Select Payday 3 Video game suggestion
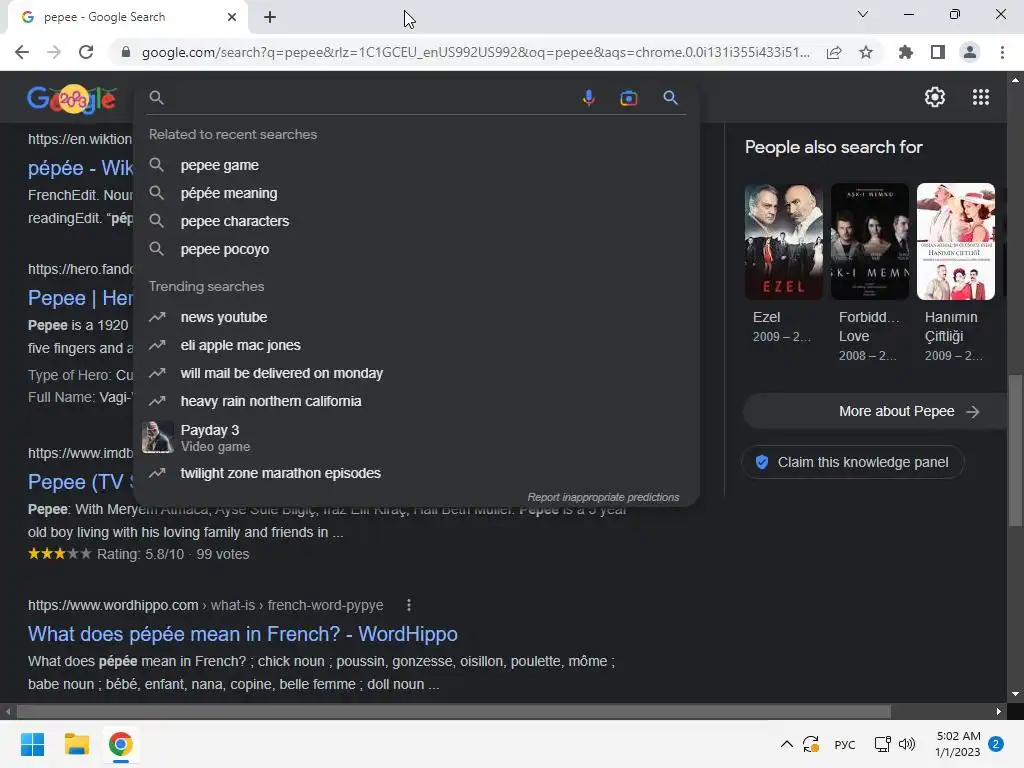The height and width of the screenshot is (768, 1024). 417,438
